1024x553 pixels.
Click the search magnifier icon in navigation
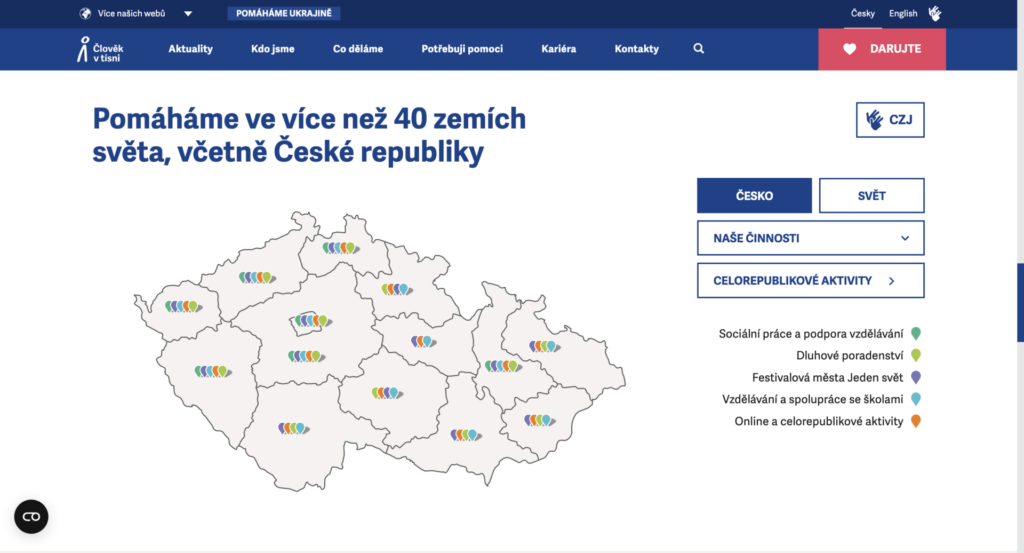698,49
